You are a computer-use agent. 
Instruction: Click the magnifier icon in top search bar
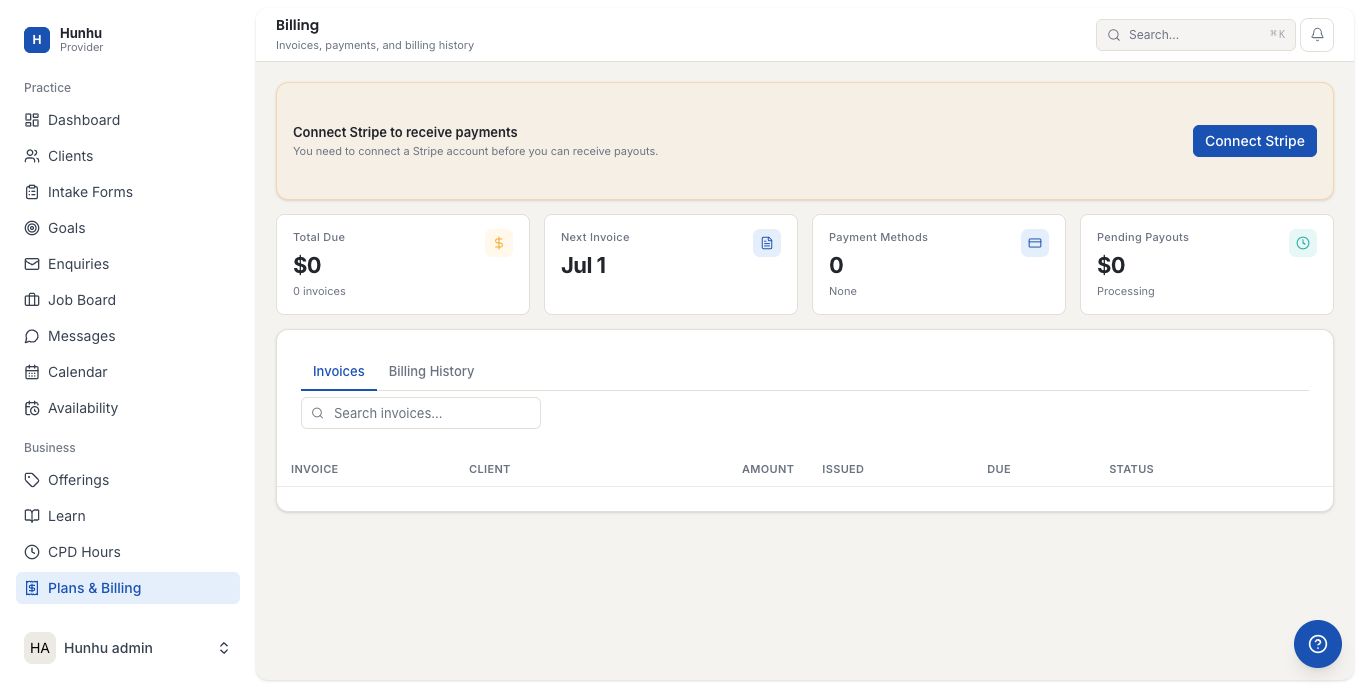point(1114,35)
